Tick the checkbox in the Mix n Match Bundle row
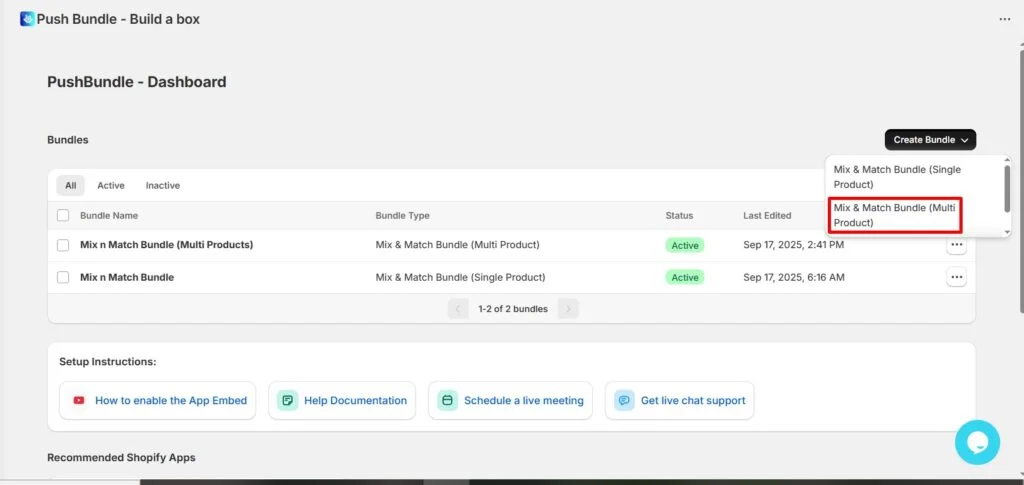 tap(63, 277)
